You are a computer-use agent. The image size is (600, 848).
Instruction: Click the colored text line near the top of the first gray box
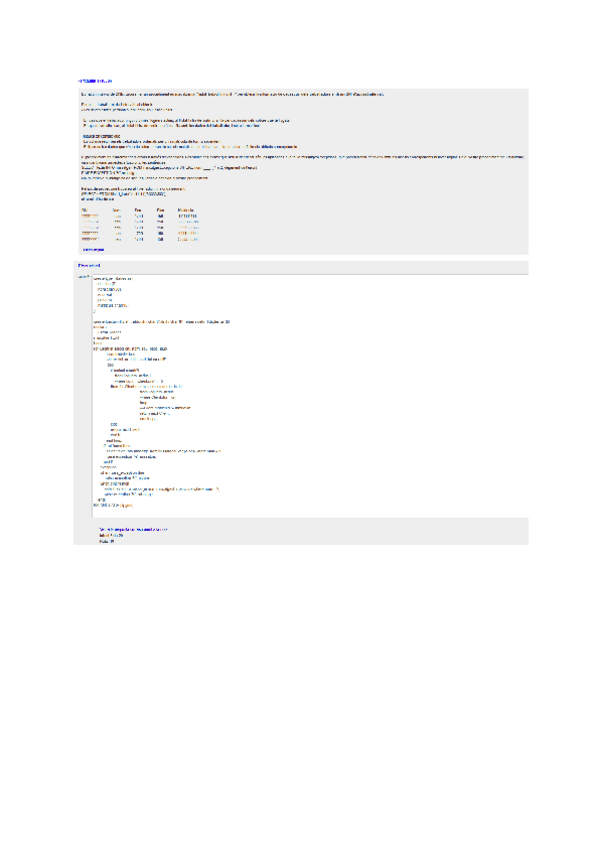pos(116,104)
